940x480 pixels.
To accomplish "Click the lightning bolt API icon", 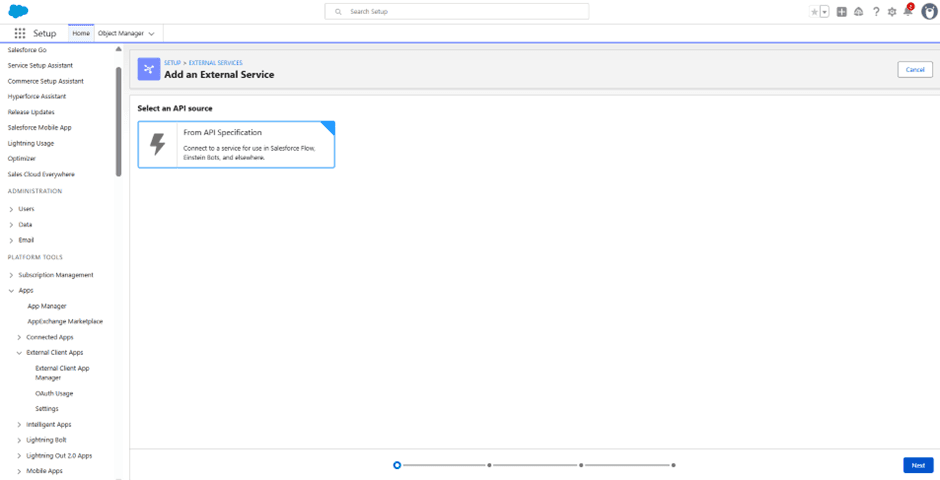I will click(x=158, y=144).
